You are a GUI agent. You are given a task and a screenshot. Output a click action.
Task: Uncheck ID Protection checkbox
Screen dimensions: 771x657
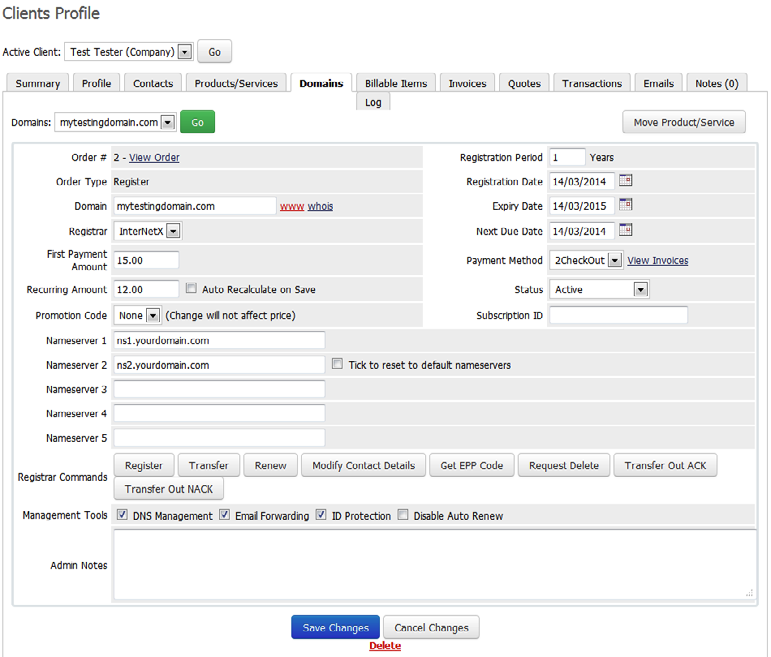click(x=321, y=515)
